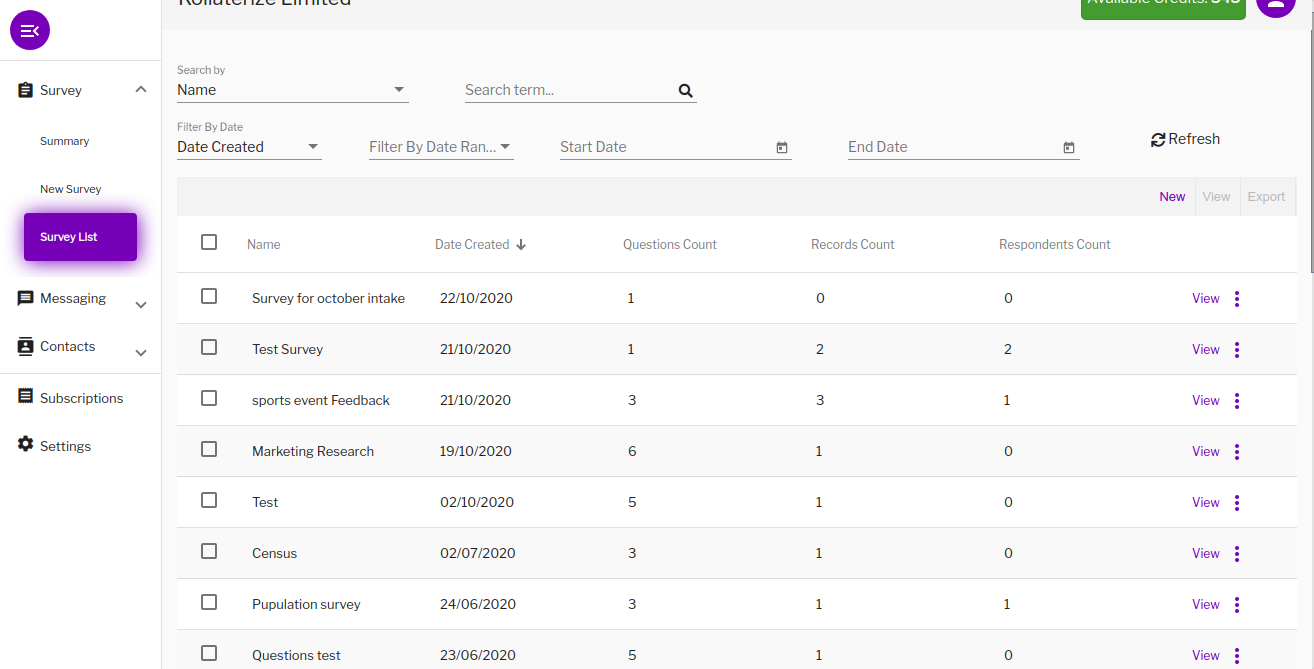Image resolution: width=1314 pixels, height=669 pixels.
Task: Sort by Records Count column header
Action: pos(853,244)
